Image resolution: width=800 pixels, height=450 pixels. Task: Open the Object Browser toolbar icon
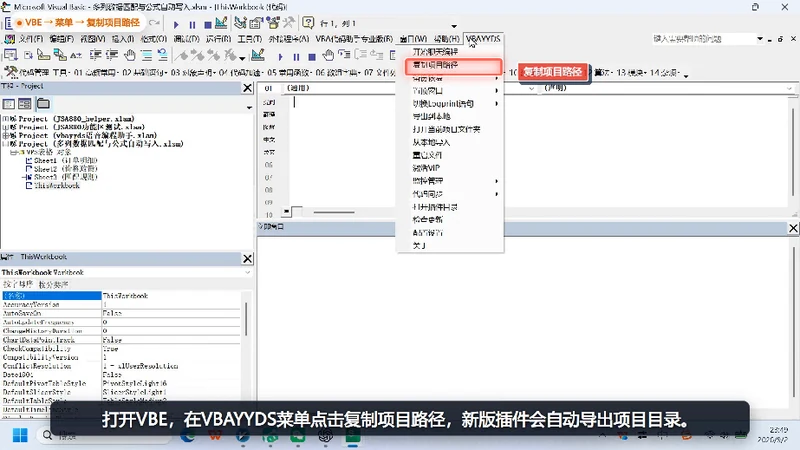pyautogui.click(x=272, y=23)
